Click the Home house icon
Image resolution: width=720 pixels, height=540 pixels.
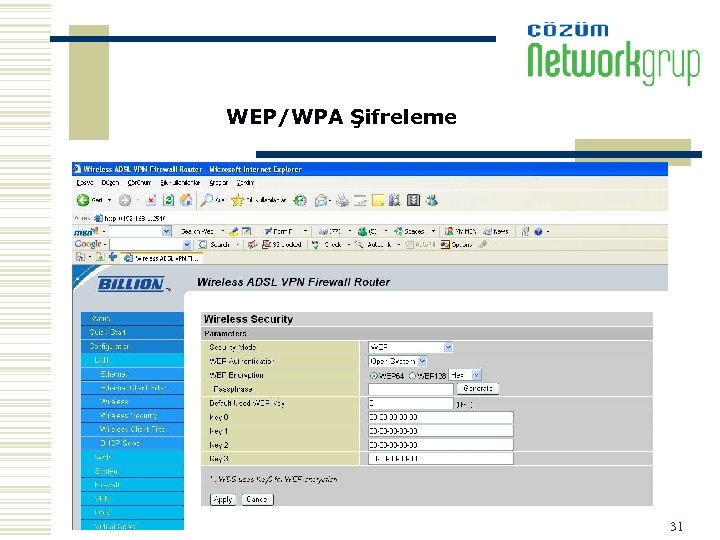[x=186, y=200]
